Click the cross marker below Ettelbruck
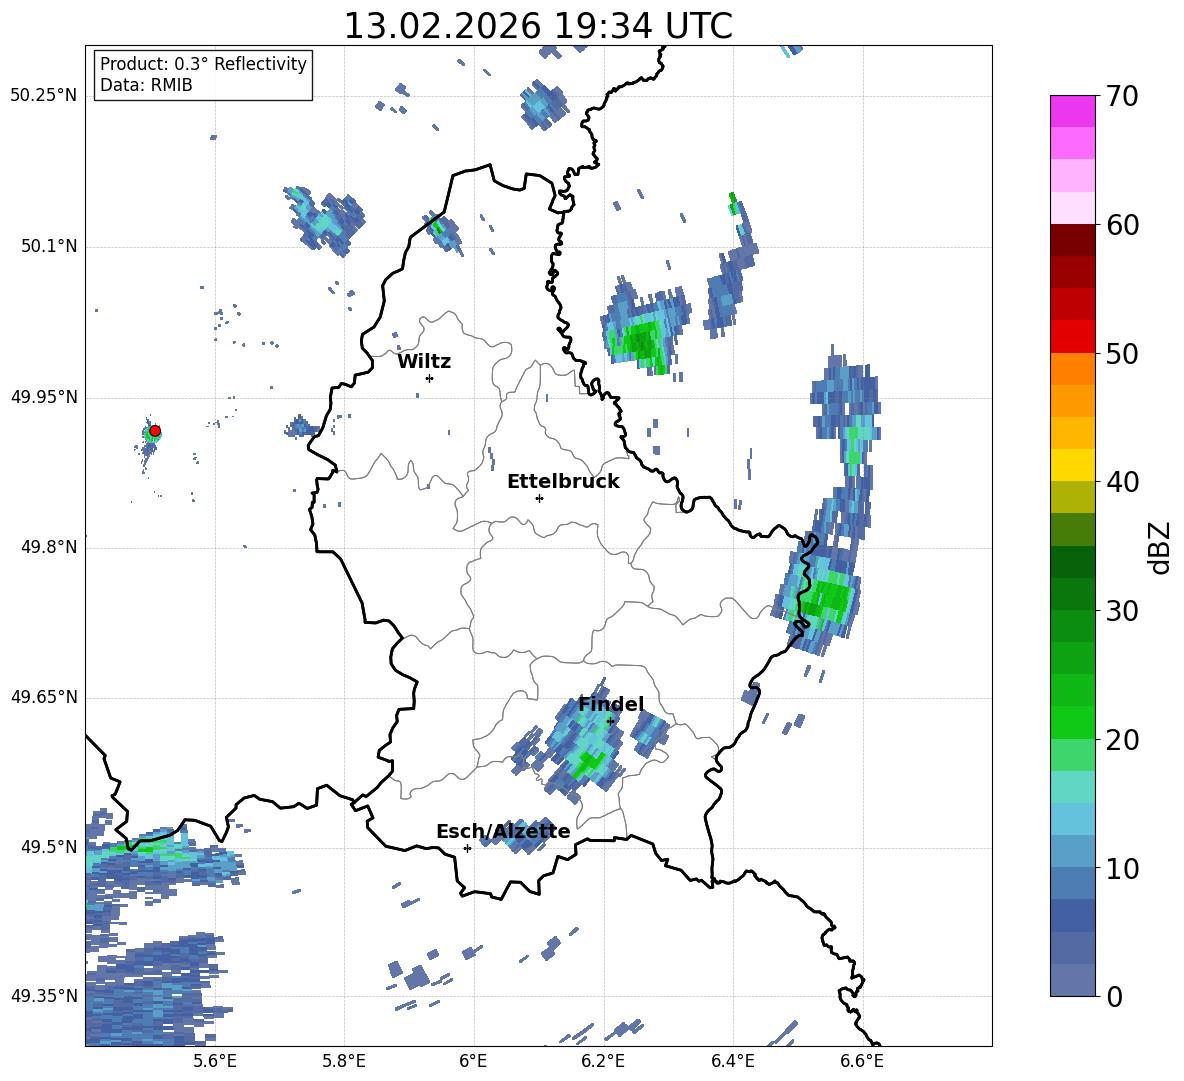Screen dimensions: 1184x1081 click(x=539, y=498)
